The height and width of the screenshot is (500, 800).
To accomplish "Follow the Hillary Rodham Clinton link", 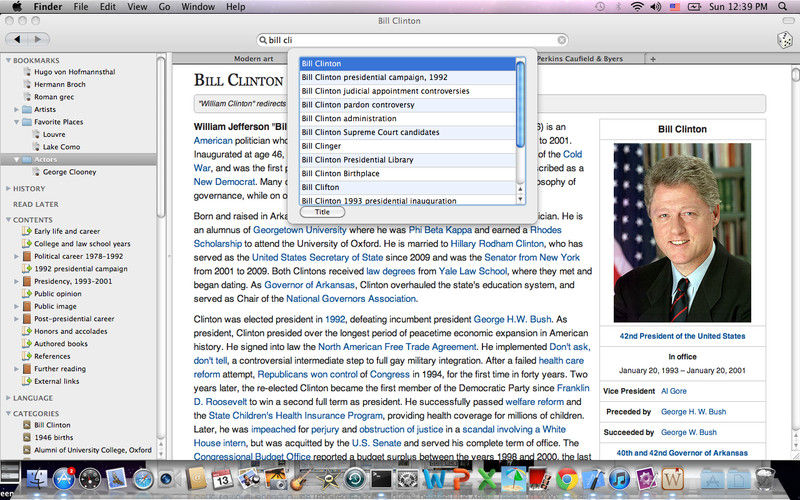I will pyautogui.click(x=497, y=243).
